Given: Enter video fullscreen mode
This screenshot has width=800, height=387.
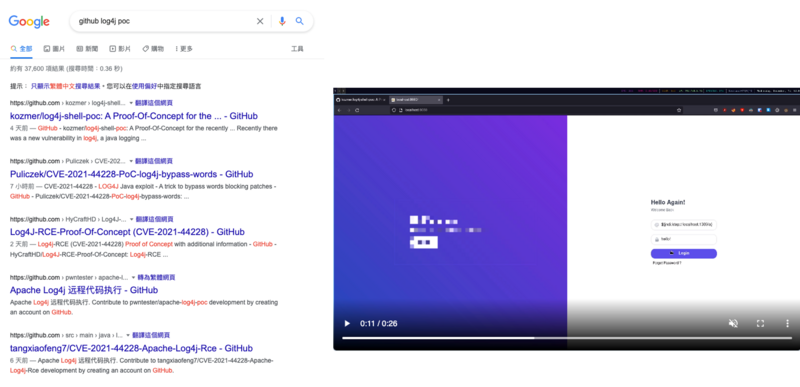Looking at the screenshot, I should [760, 323].
